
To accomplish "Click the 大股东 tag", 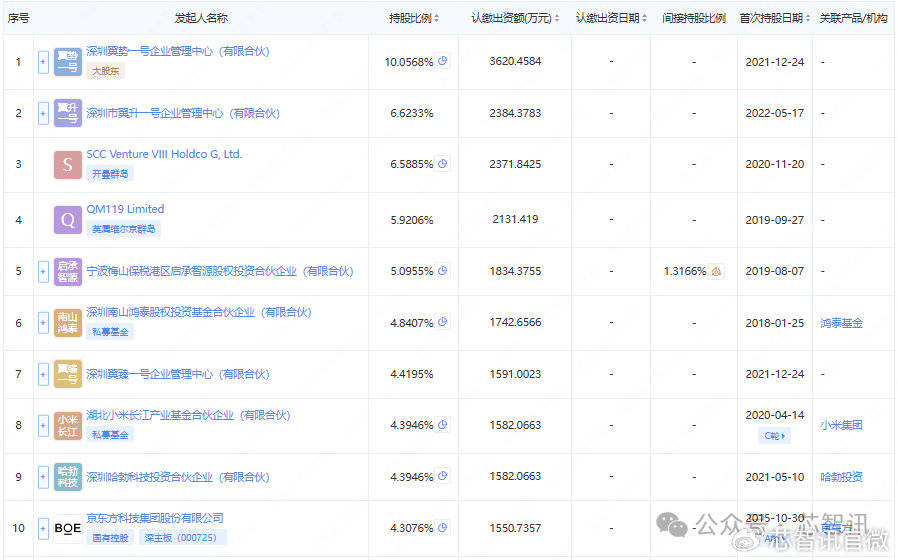I will pos(106,71).
